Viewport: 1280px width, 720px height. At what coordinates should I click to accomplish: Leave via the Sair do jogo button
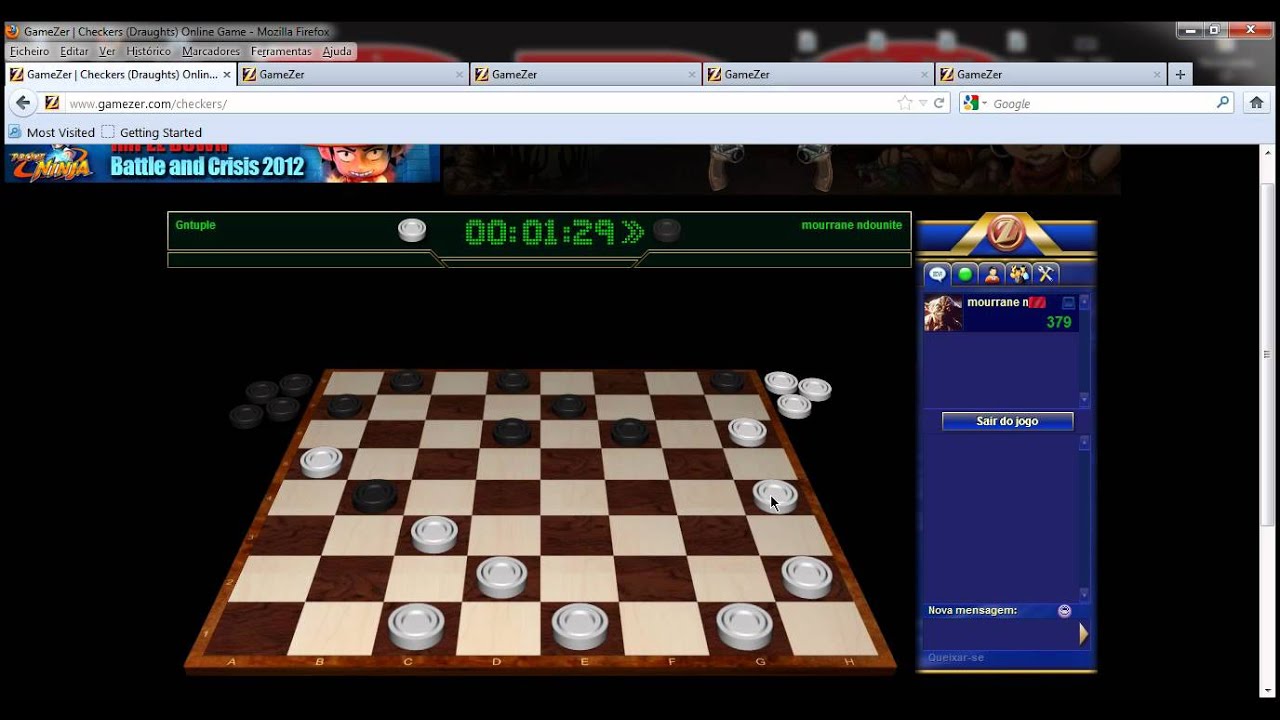tap(1007, 421)
